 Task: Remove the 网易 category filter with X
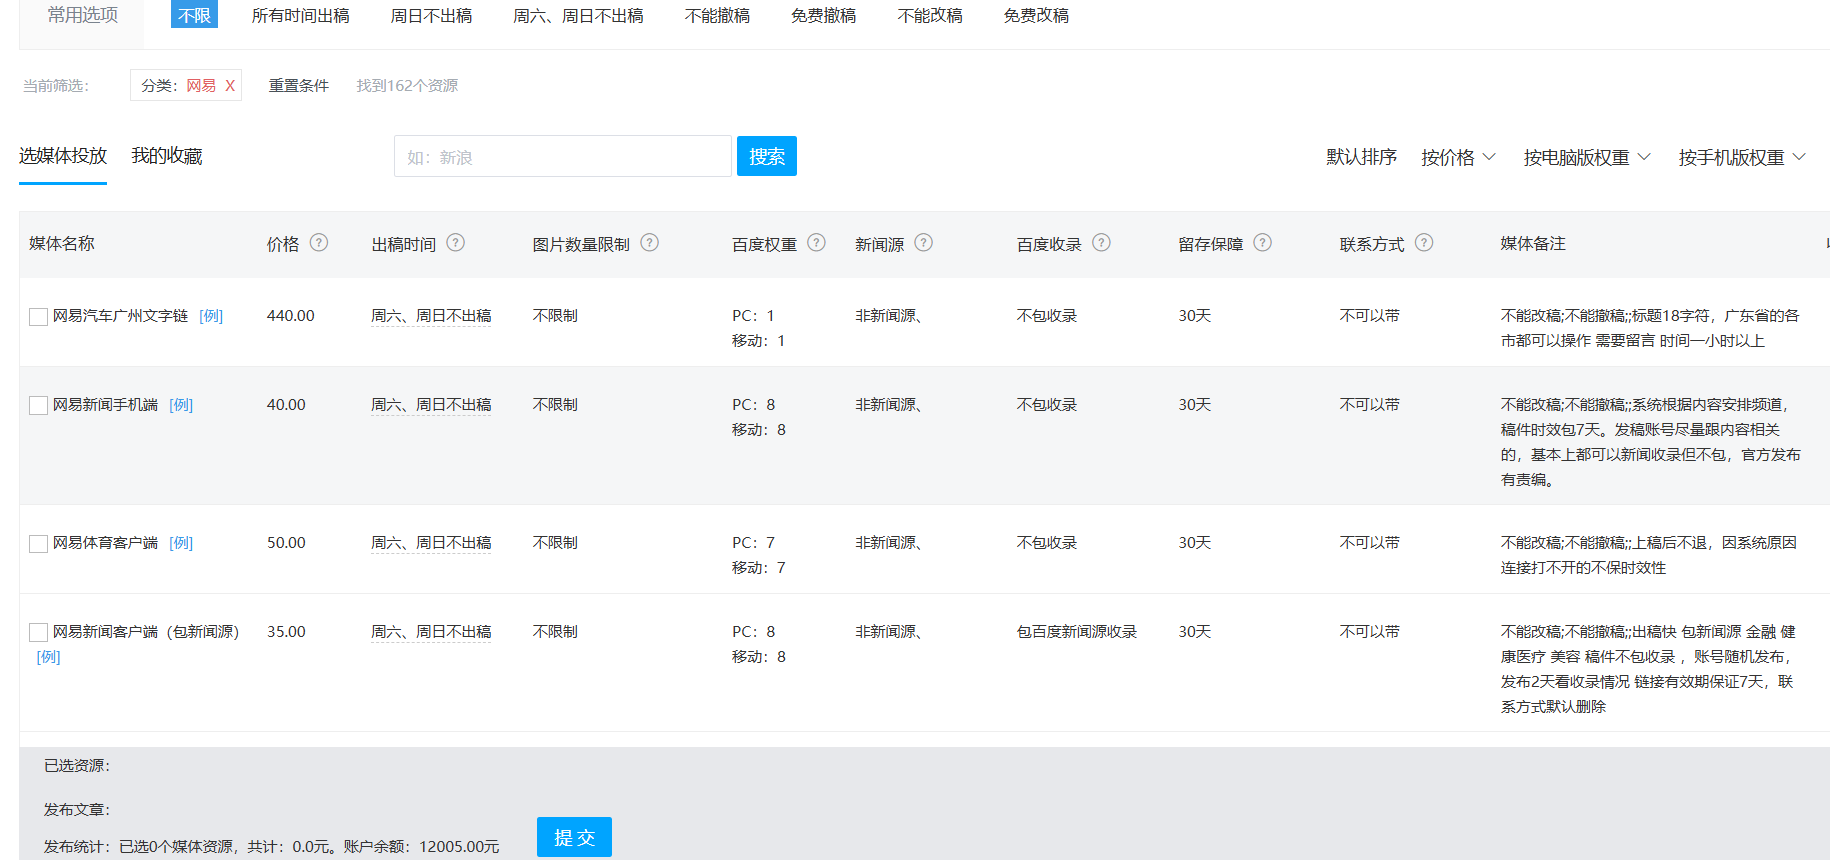(230, 86)
